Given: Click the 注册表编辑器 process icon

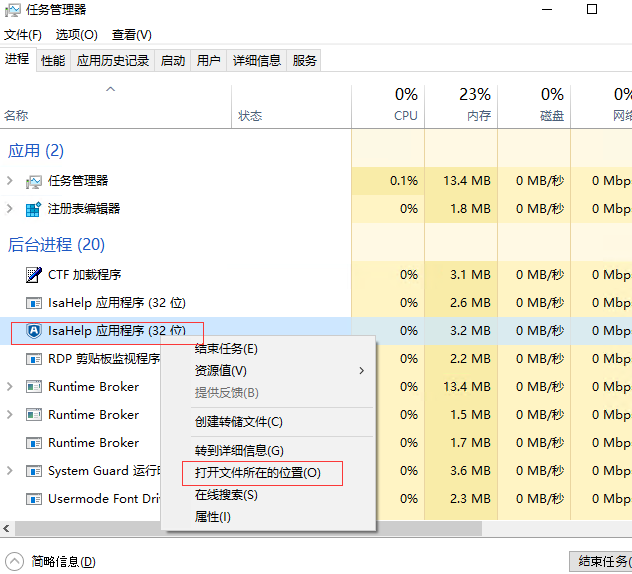Looking at the screenshot, I should 33,209.
